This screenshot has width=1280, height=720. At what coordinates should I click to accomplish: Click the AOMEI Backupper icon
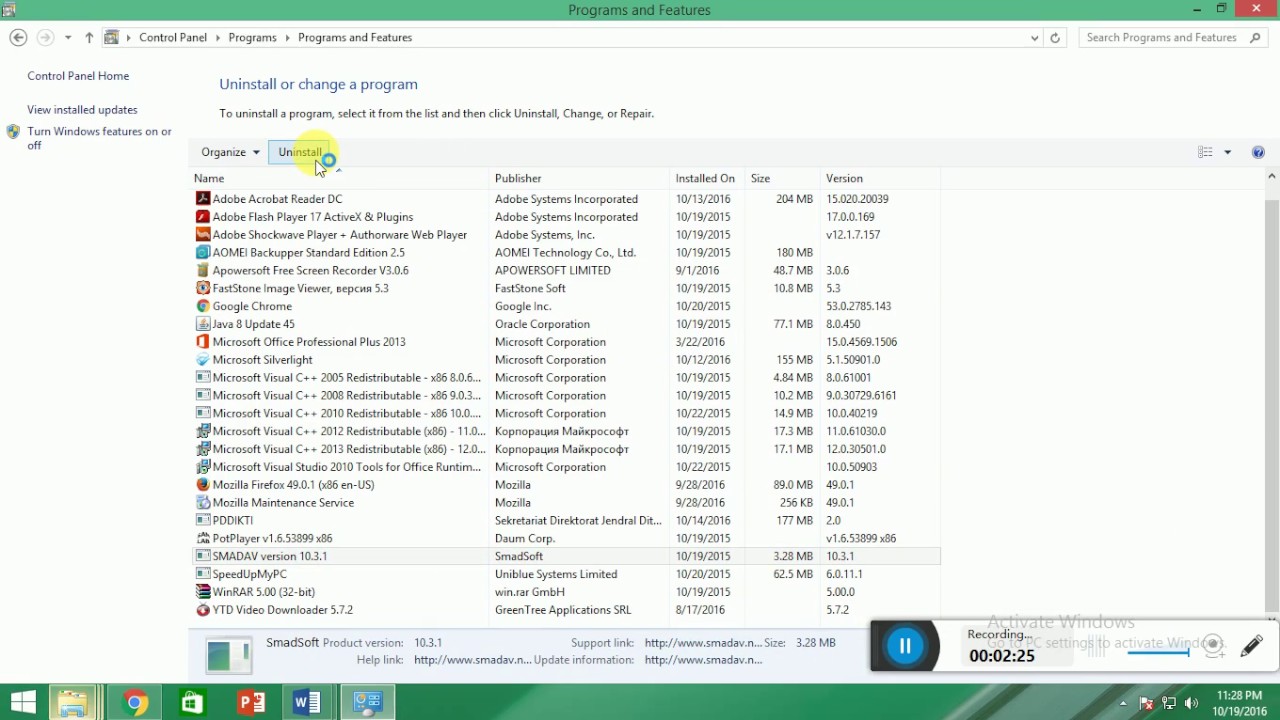(203, 253)
